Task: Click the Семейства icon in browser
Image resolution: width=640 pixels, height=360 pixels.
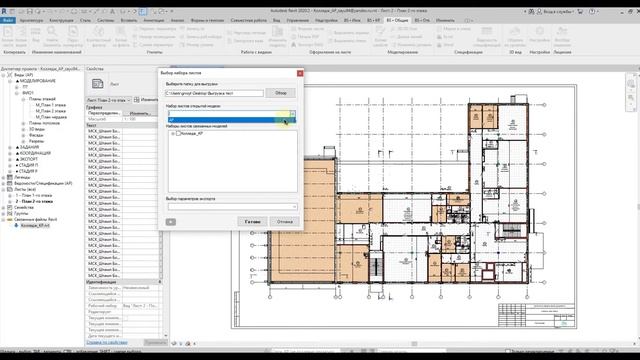Action: [x=10, y=207]
